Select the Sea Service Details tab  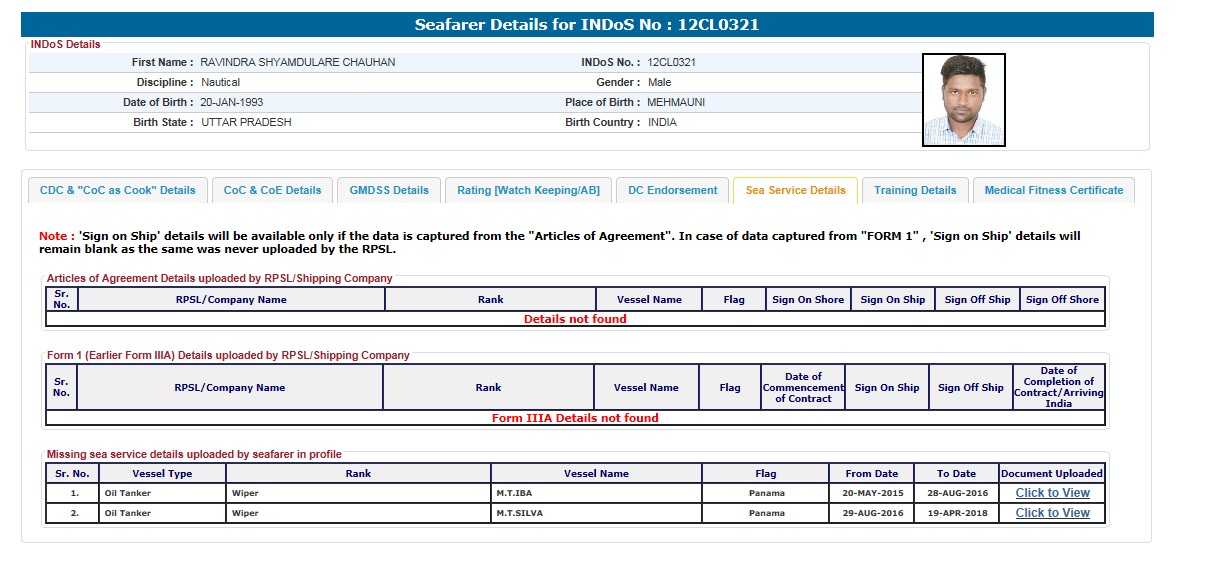click(x=795, y=190)
